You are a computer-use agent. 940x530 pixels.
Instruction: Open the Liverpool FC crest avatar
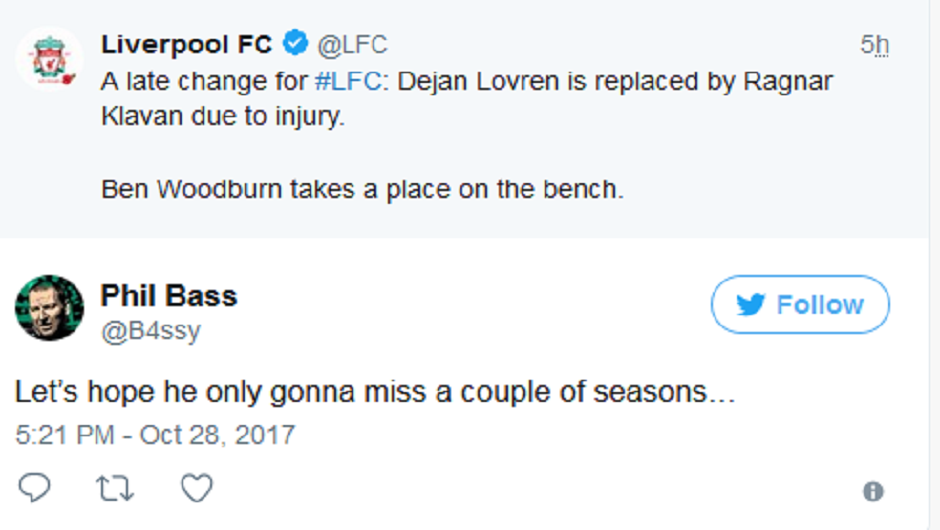[x=48, y=60]
